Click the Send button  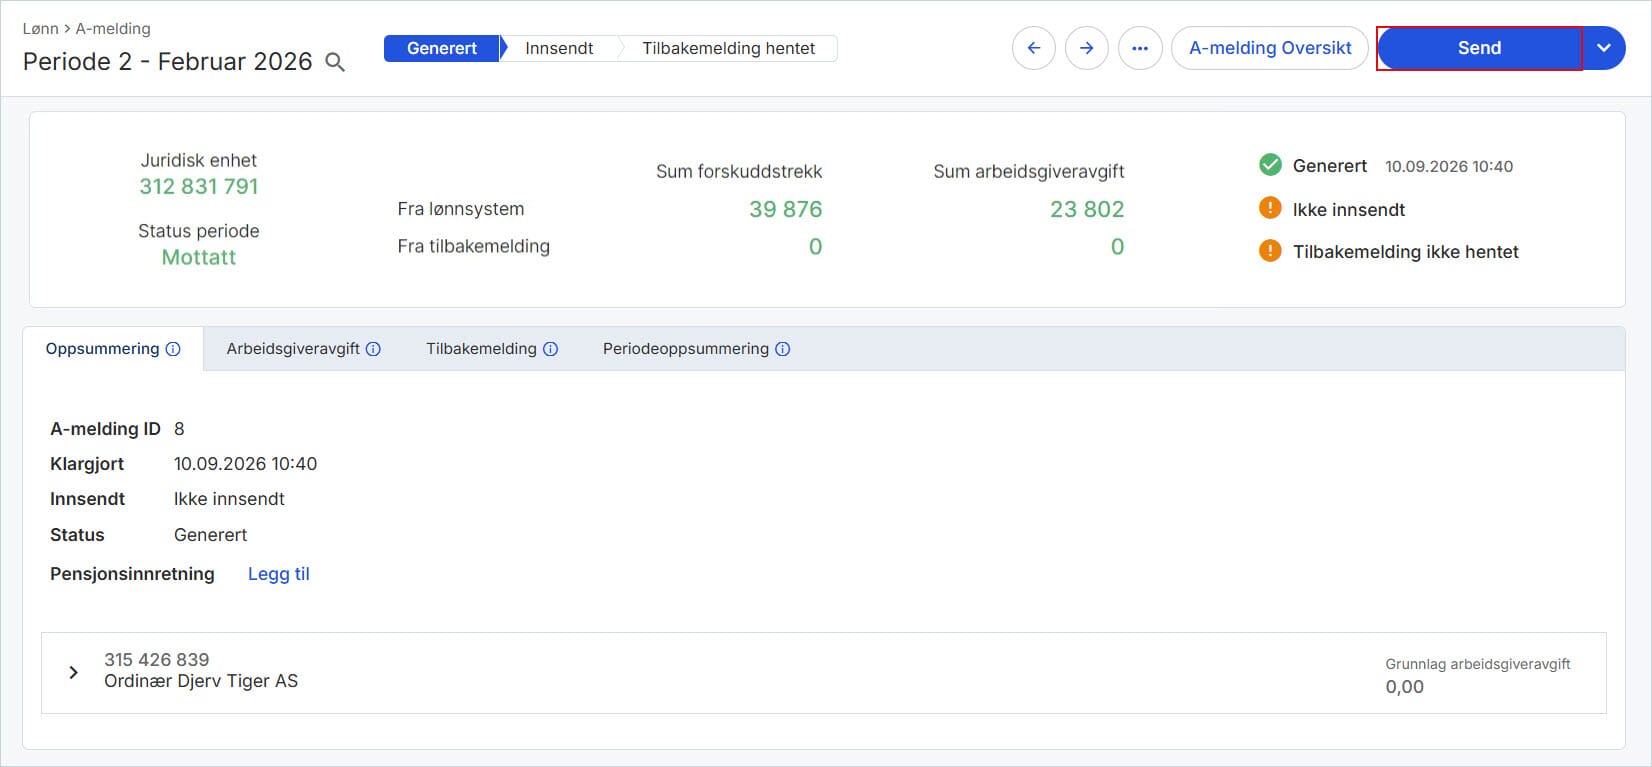[1479, 48]
